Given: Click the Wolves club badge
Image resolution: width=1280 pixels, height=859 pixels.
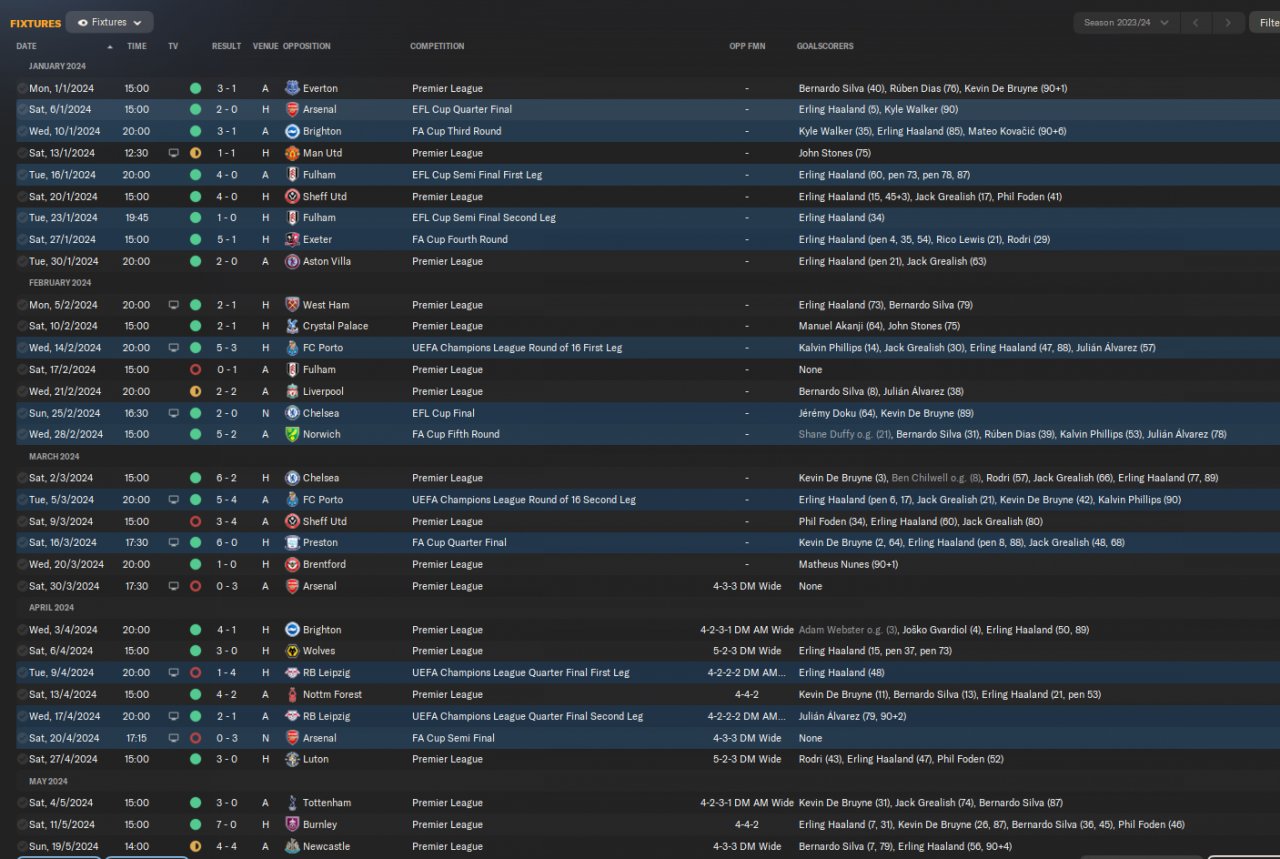Looking at the screenshot, I should point(292,651).
